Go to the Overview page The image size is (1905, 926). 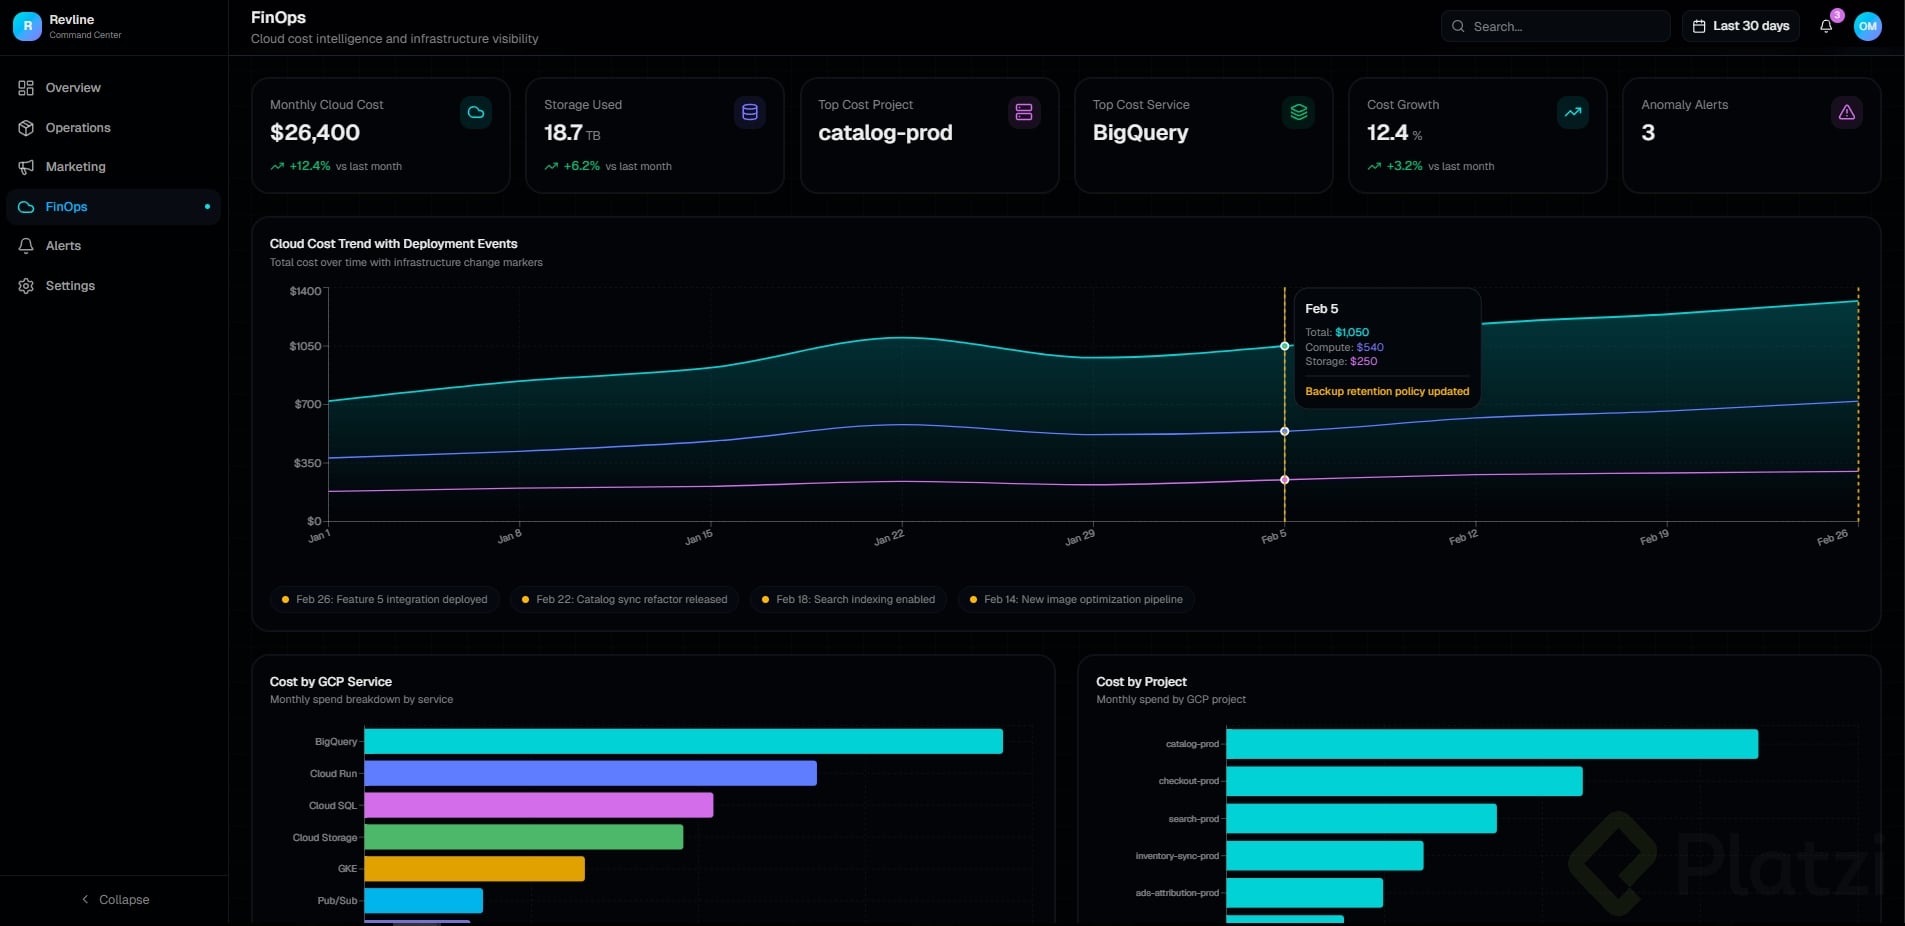(x=113, y=88)
